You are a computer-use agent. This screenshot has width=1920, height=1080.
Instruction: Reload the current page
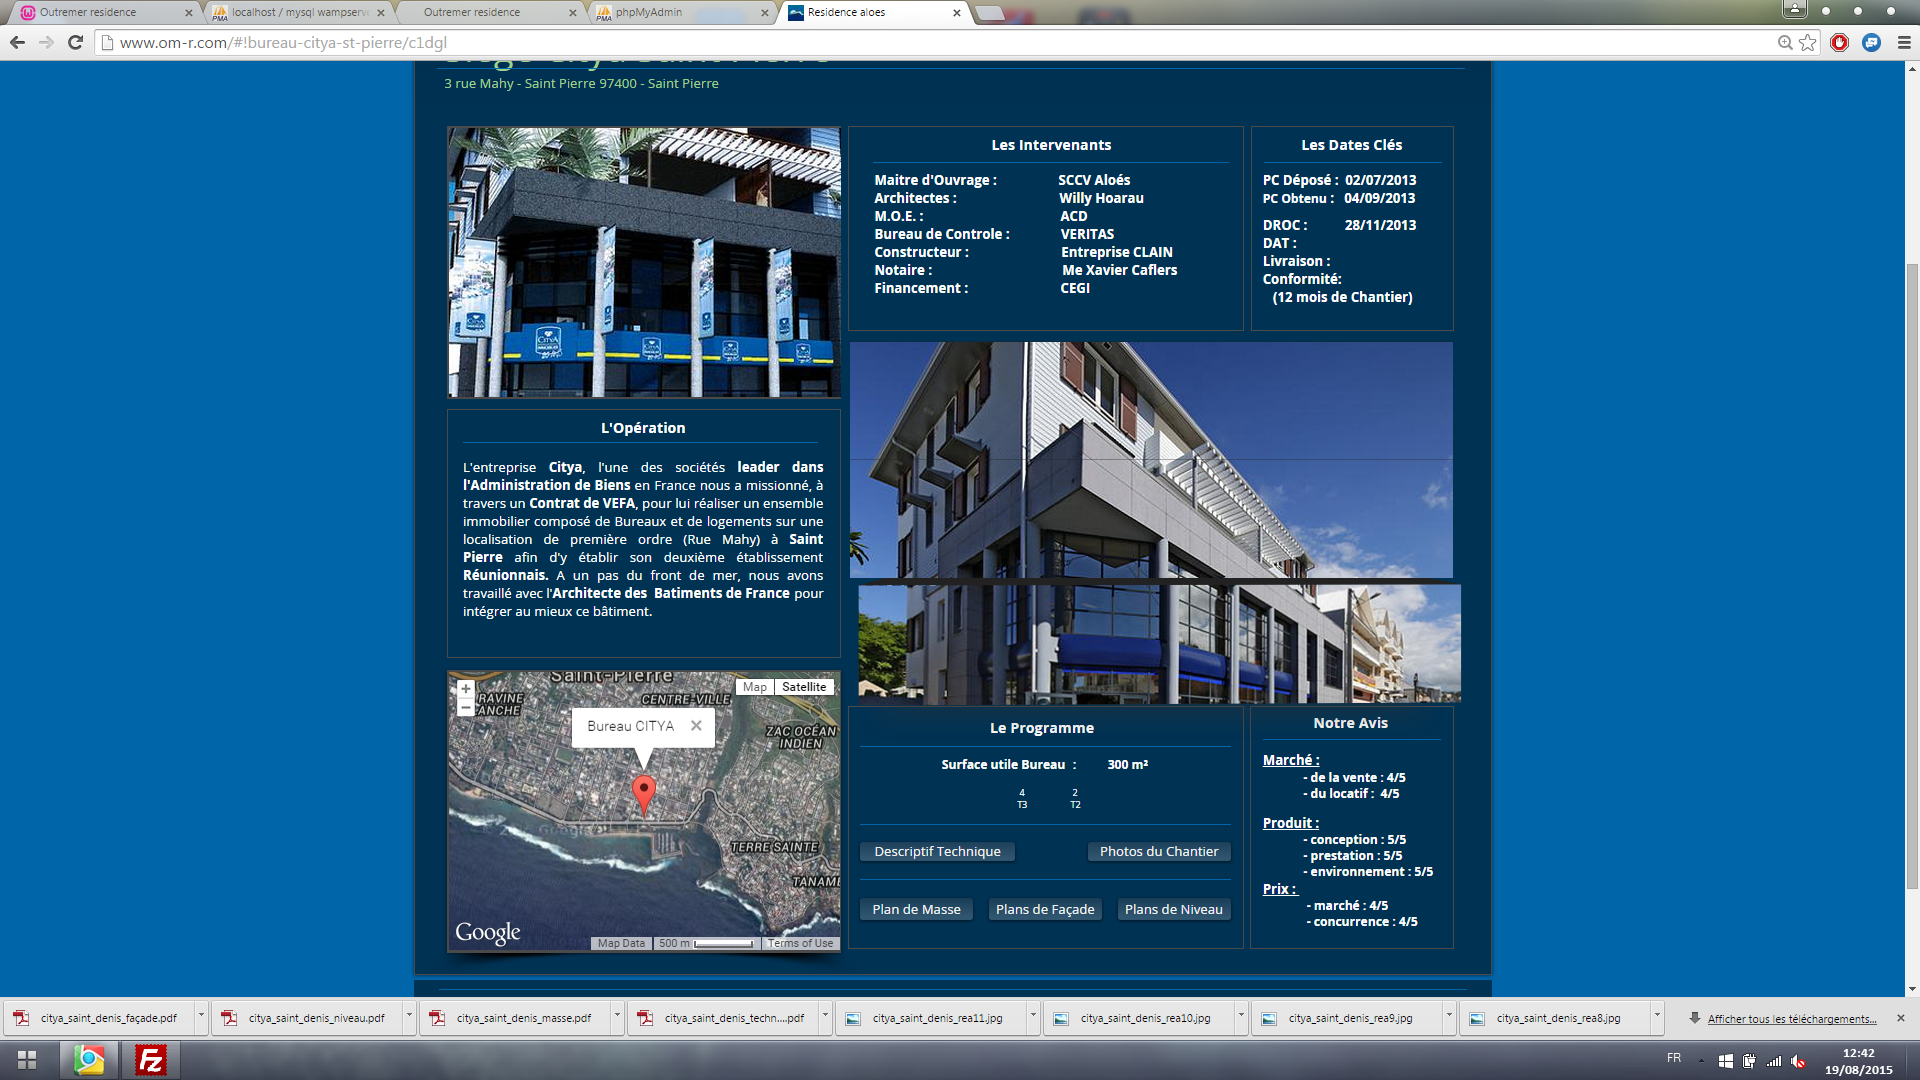[x=75, y=42]
